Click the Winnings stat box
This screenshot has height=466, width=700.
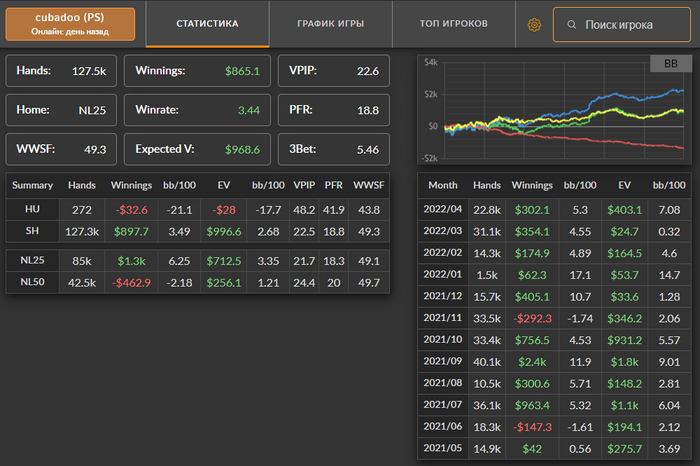pyautogui.click(x=198, y=71)
